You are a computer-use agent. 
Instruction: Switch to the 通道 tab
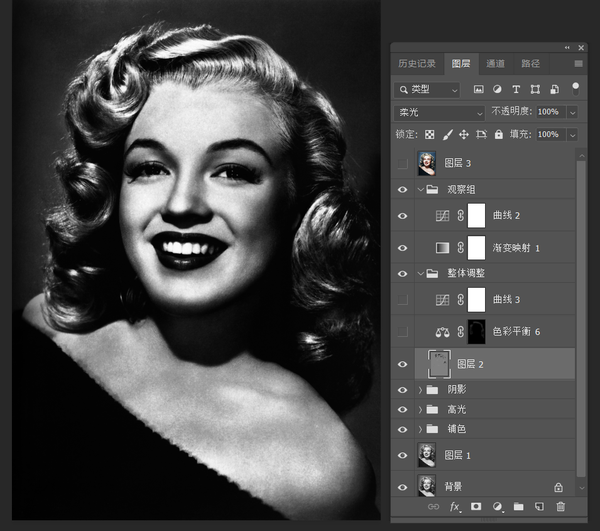pyautogui.click(x=495, y=63)
